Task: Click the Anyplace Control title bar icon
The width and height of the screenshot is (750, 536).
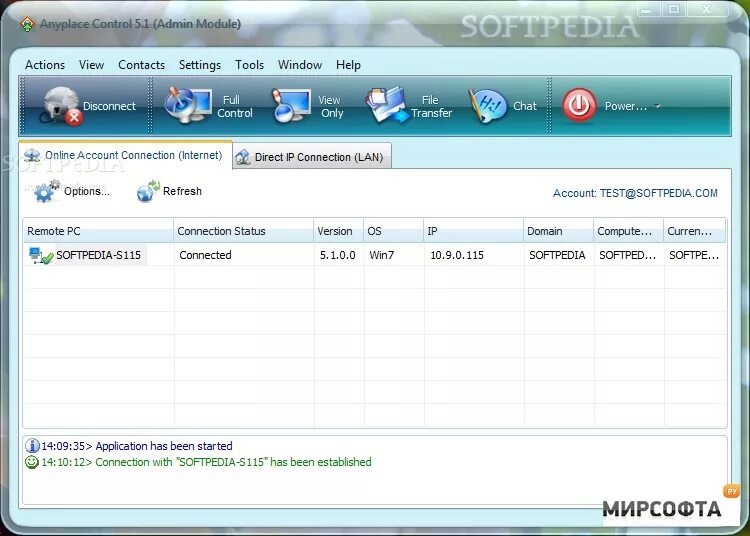Action: coord(28,24)
